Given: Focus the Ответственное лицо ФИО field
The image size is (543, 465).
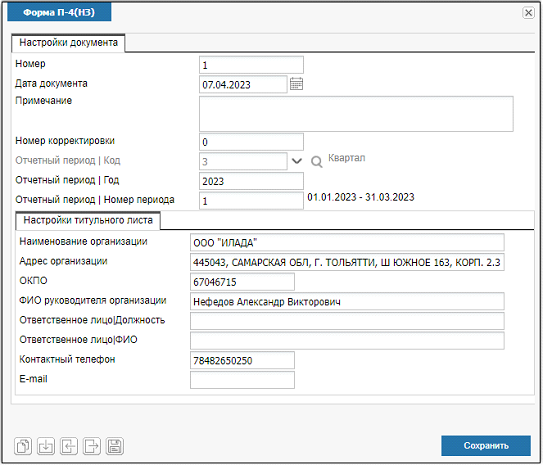Looking at the screenshot, I should click(347, 341).
